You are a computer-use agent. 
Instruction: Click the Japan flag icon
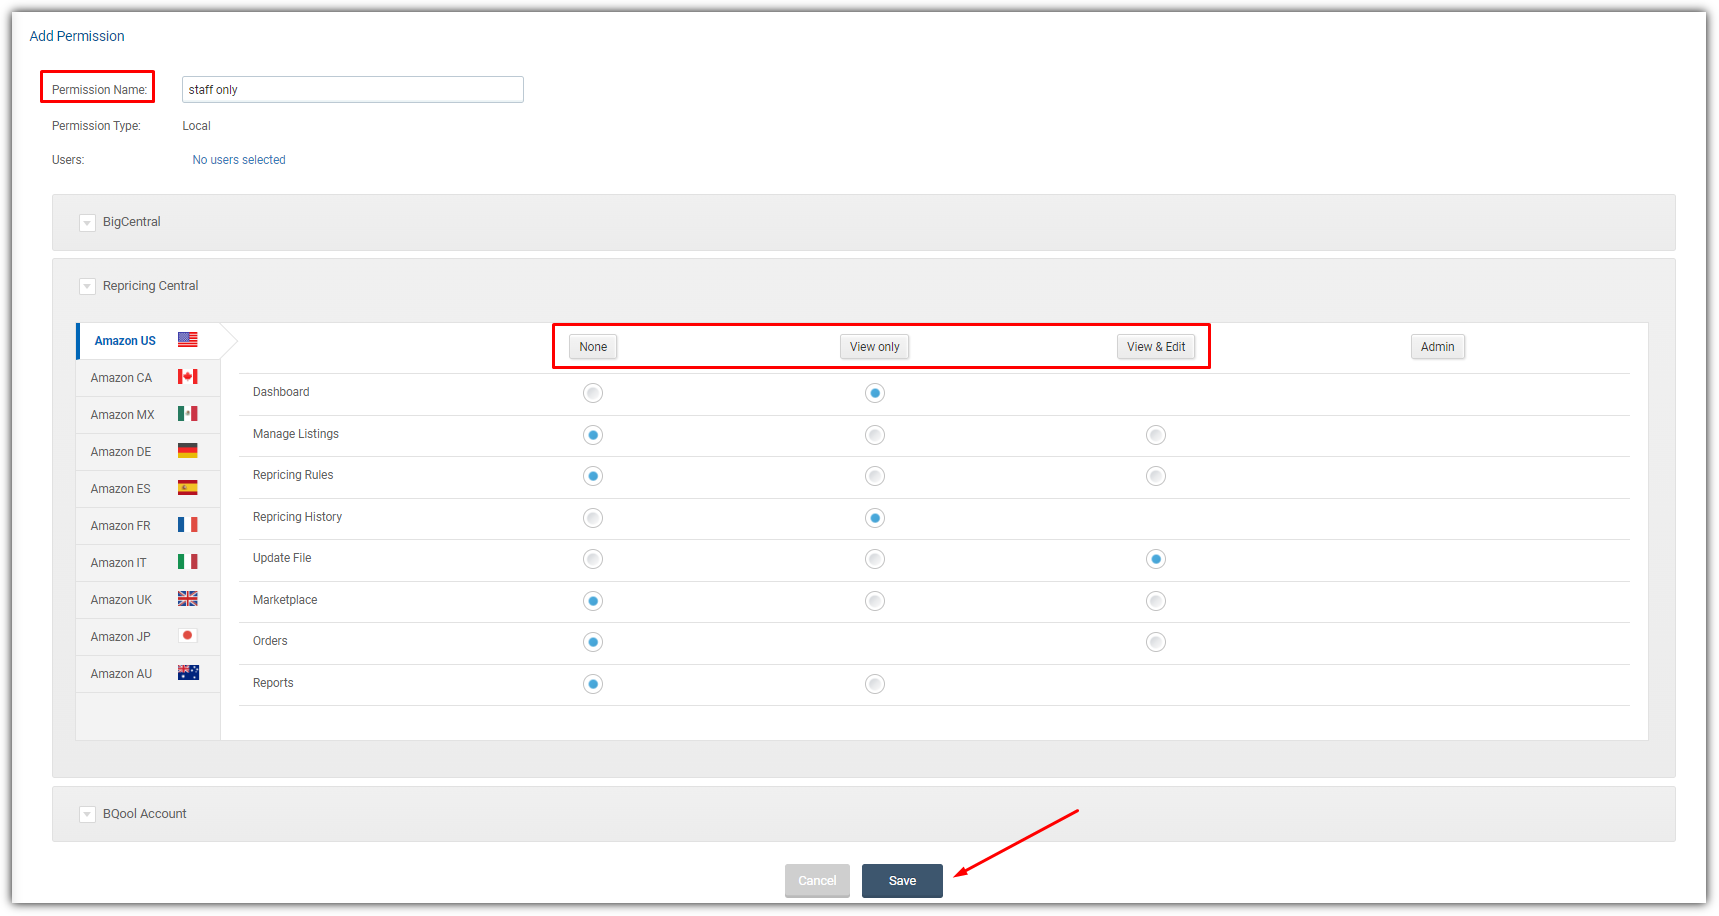pyautogui.click(x=187, y=636)
